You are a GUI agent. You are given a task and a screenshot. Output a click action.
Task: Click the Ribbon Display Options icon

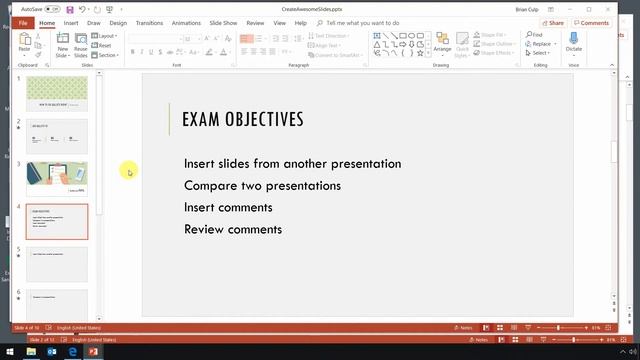[x=551, y=9]
